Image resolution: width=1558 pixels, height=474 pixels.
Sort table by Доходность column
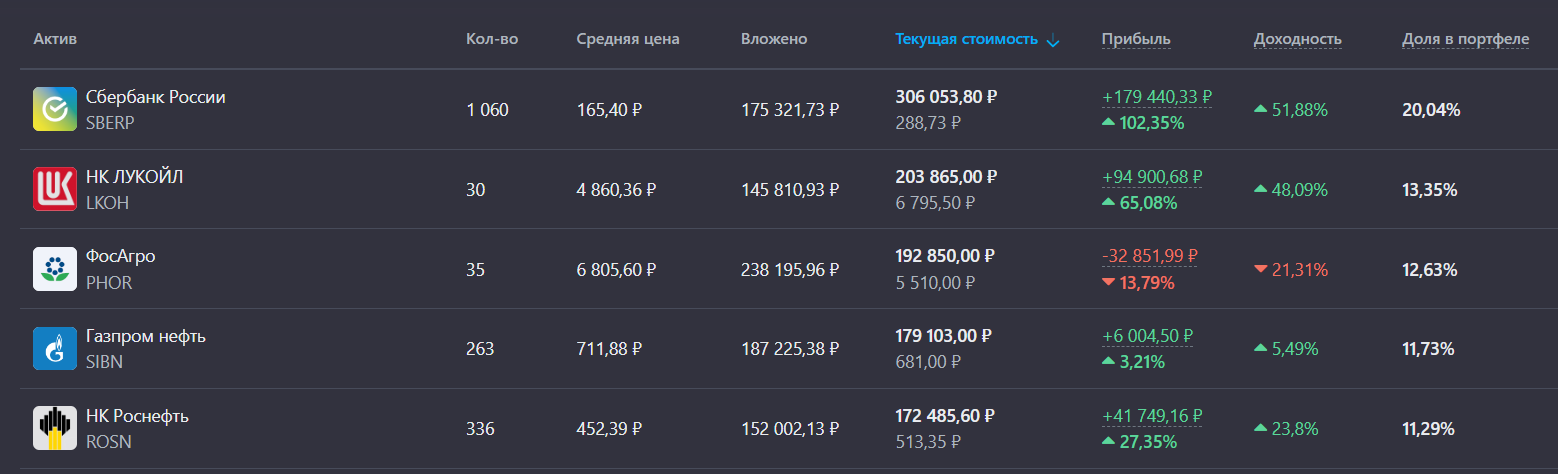(x=1297, y=39)
